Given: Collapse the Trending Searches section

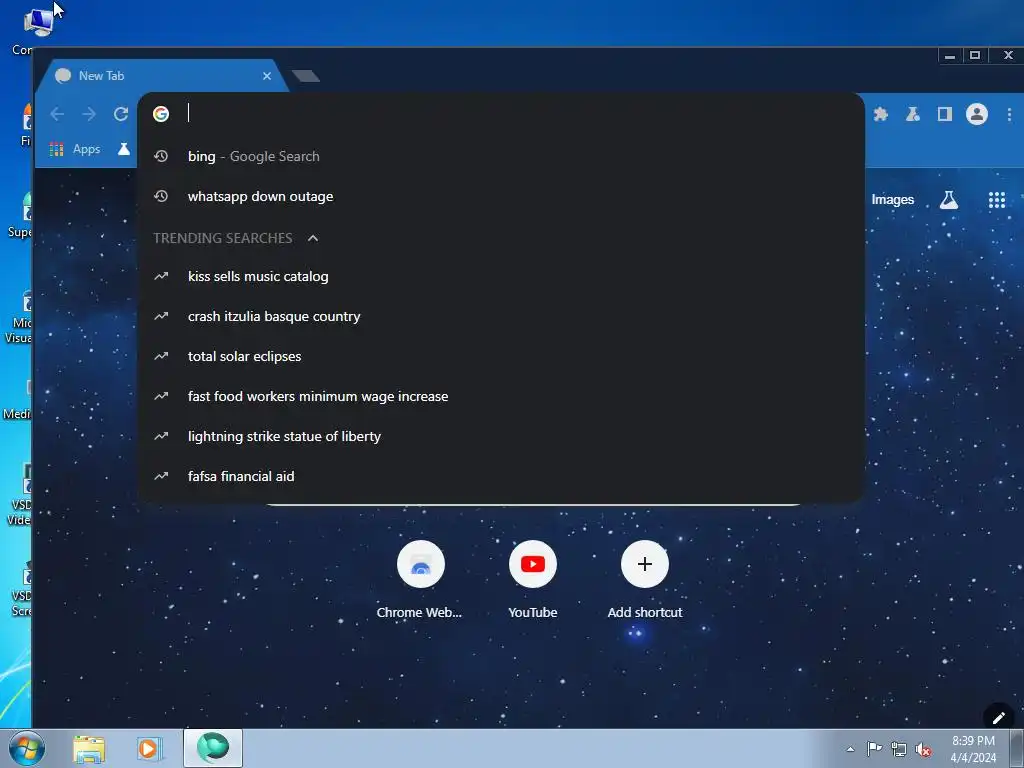Looking at the screenshot, I should click(x=313, y=238).
